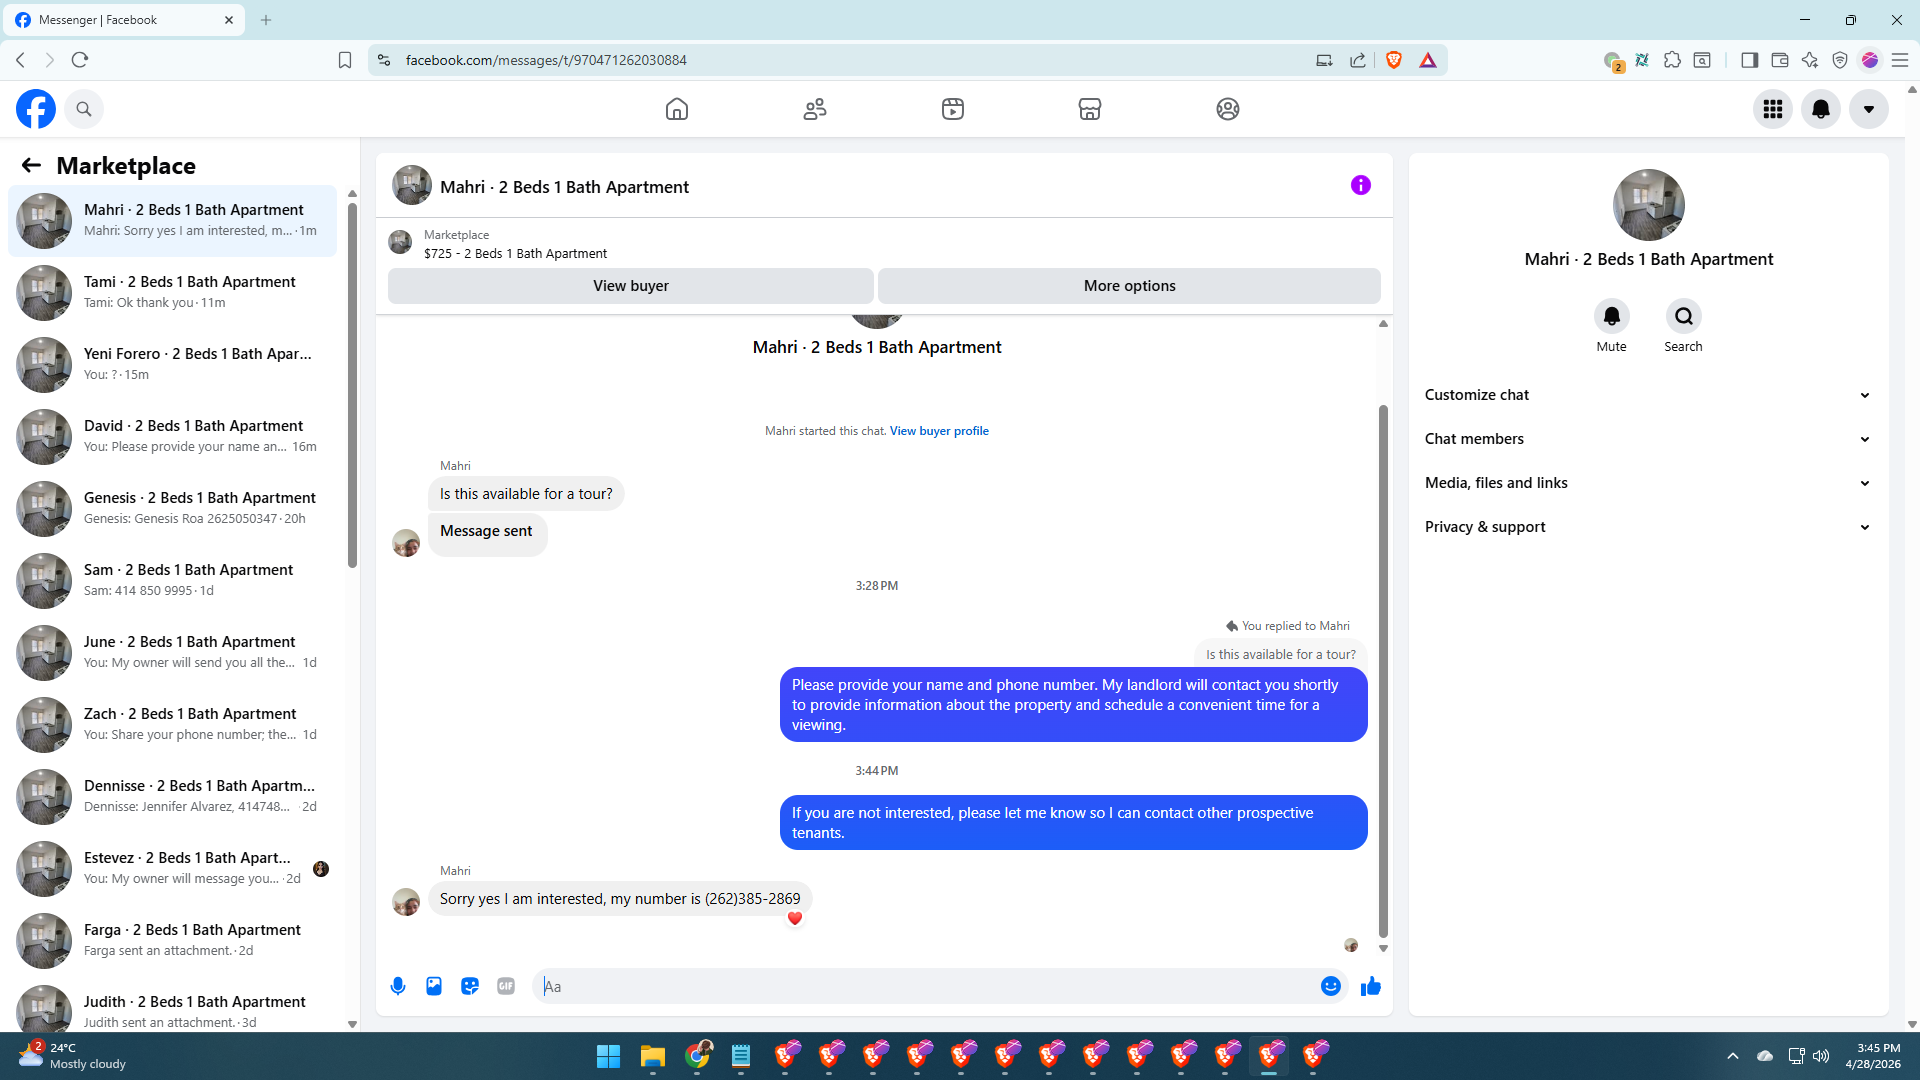
Task: Open the conversation information purple icon
Action: tap(1360, 185)
